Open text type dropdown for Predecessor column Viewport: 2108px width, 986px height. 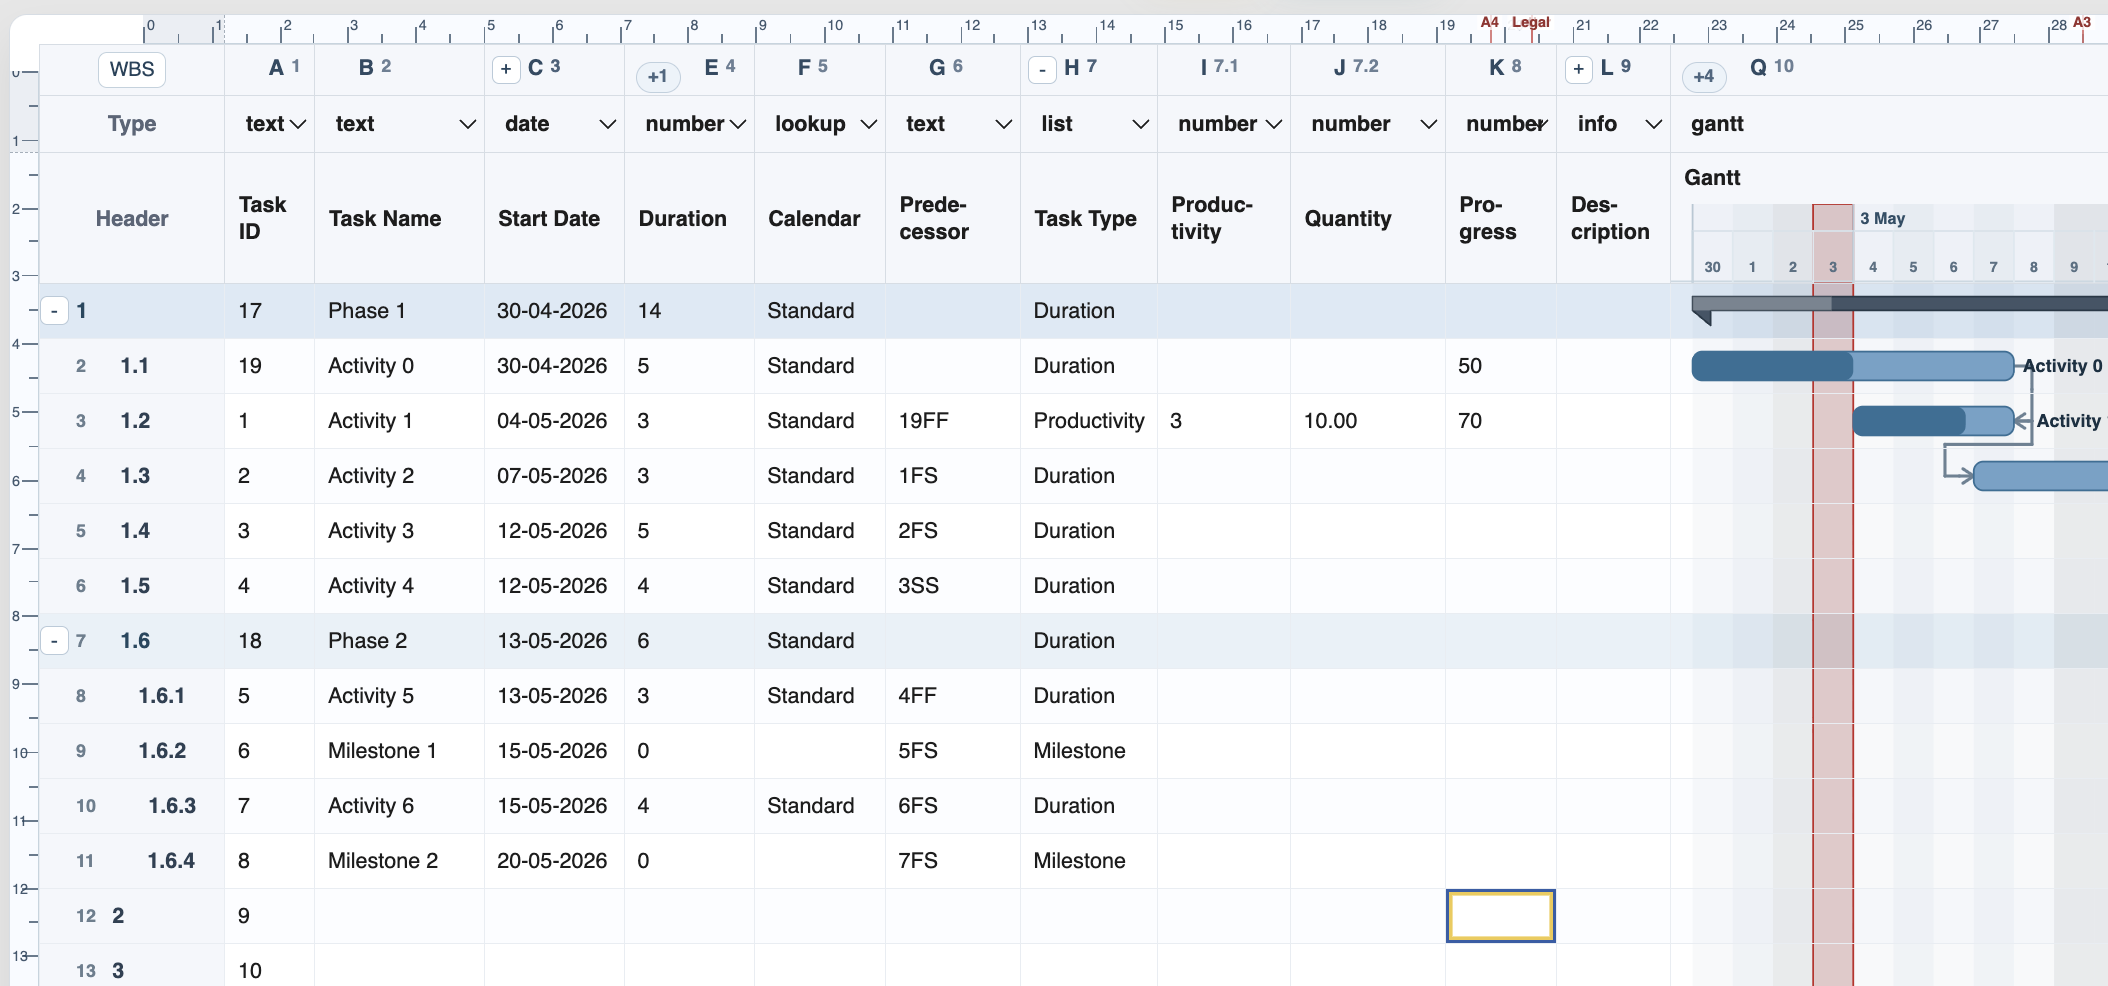point(1003,124)
